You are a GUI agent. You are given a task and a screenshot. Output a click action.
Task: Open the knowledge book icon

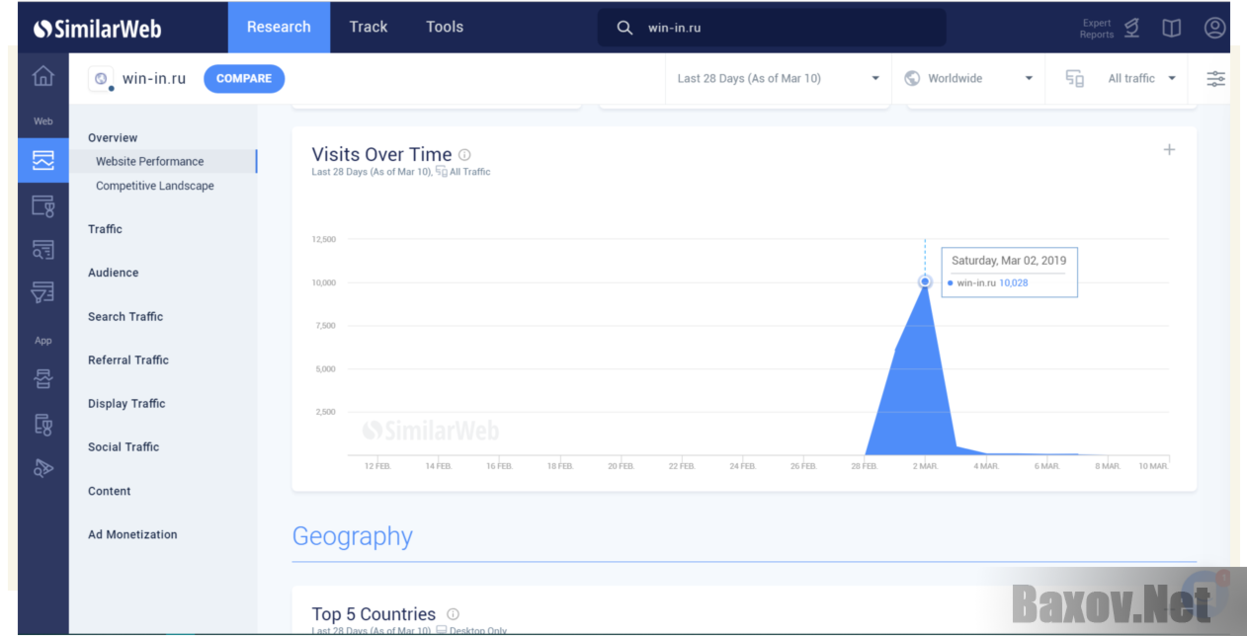(x=1172, y=28)
